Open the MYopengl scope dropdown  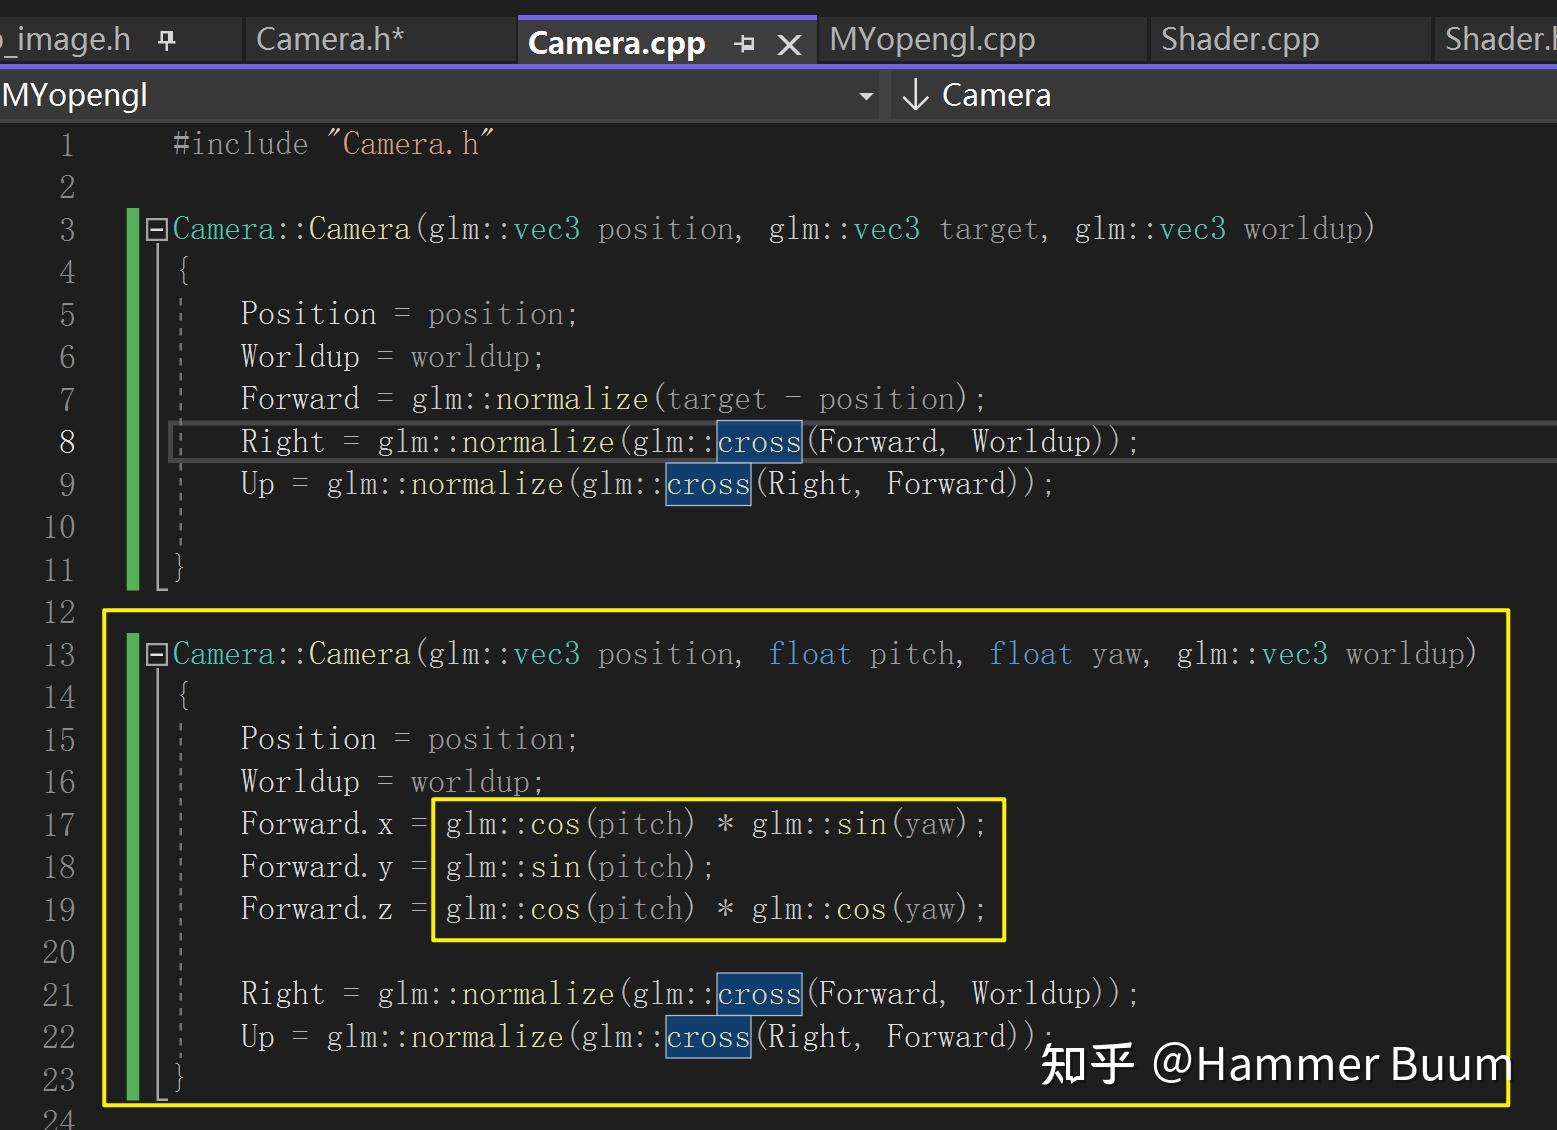(864, 94)
